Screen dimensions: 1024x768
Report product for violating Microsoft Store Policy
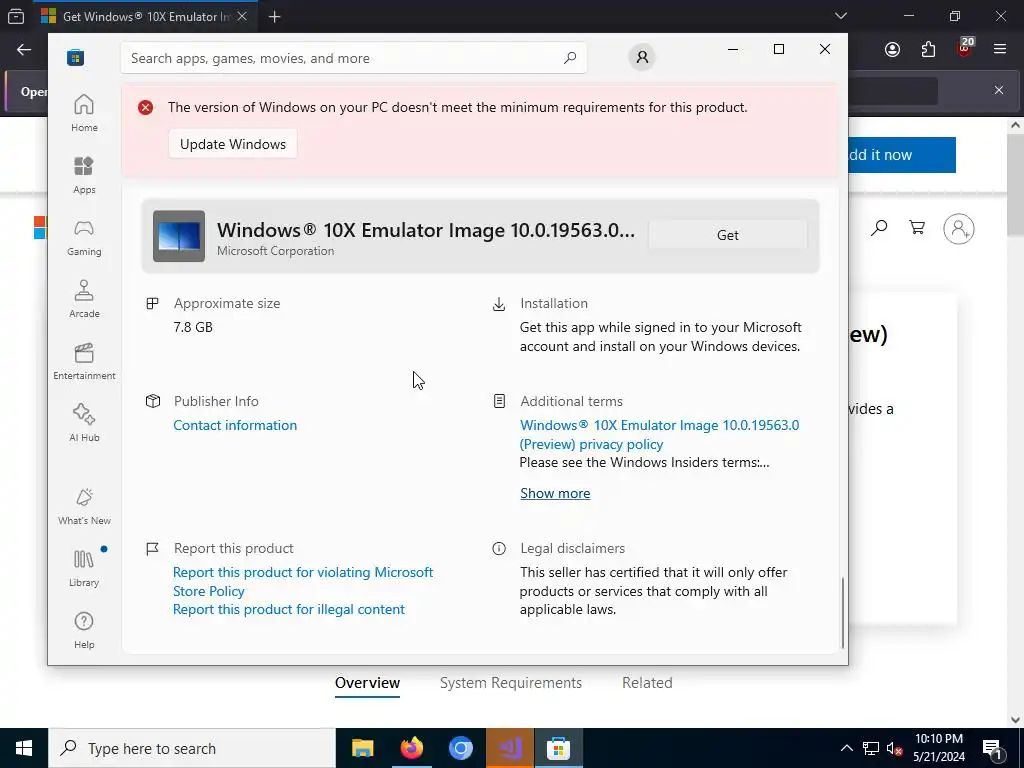303,581
